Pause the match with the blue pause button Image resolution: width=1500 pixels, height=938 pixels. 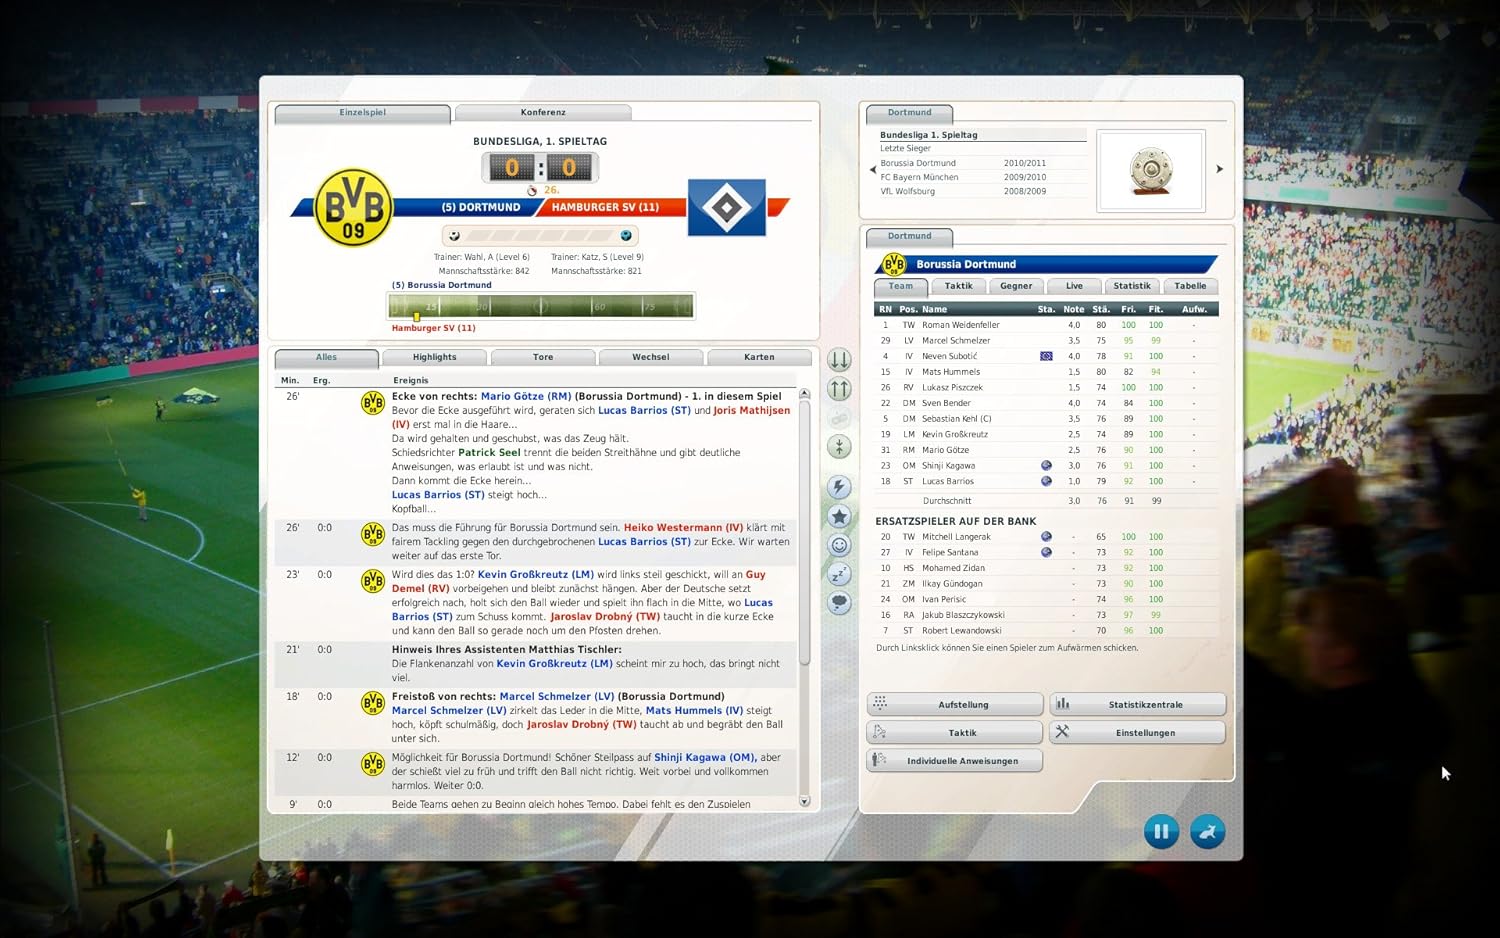coord(1161,831)
